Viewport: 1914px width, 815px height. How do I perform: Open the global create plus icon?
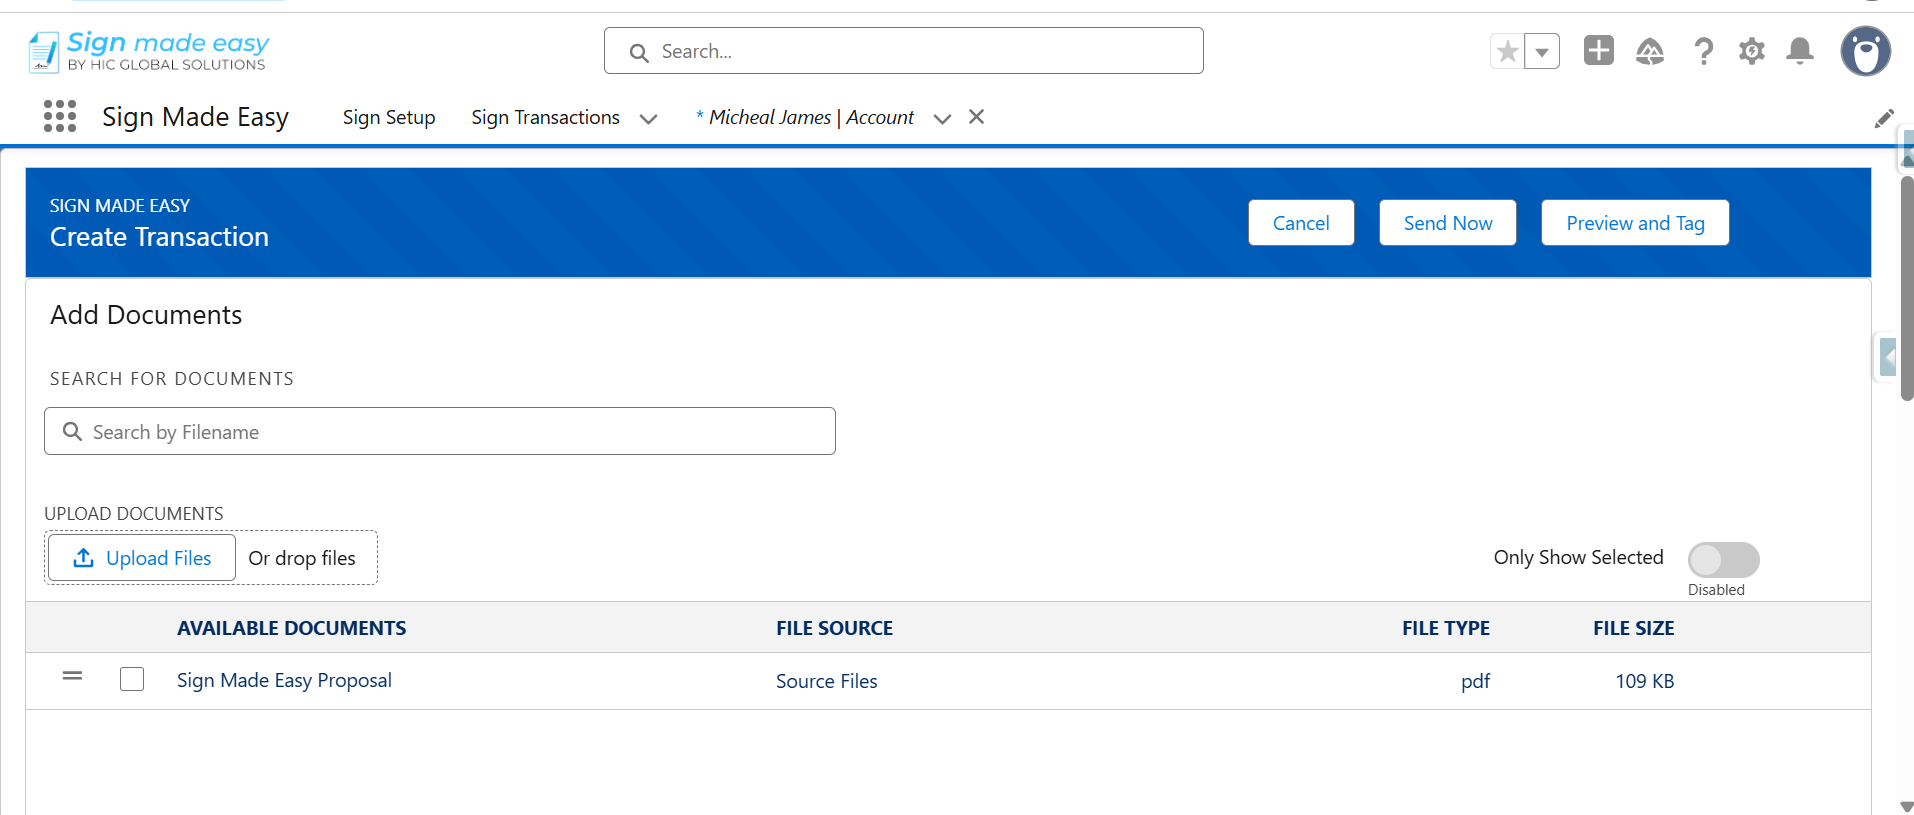[1598, 50]
